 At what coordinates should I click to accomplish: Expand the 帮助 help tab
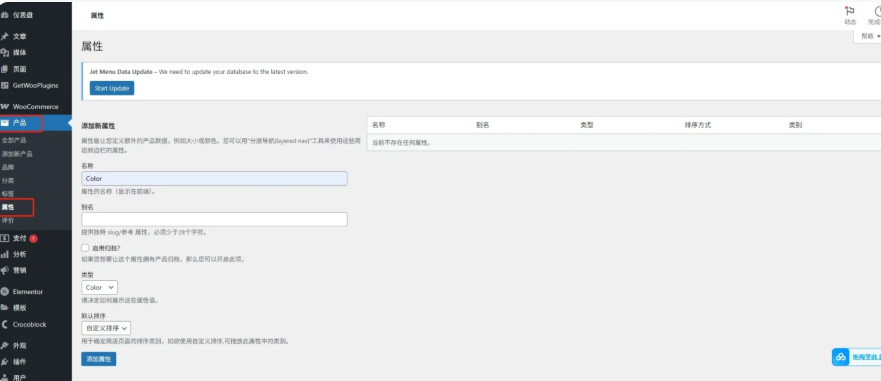click(x=869, y=36)
